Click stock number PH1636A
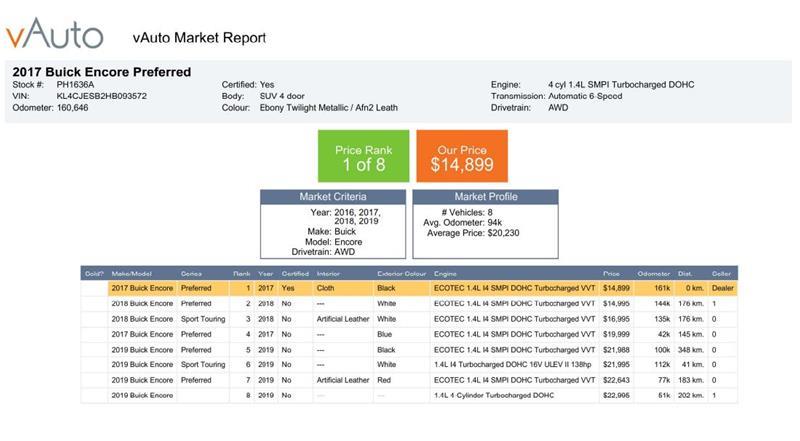This screenshot has width=800, height=441. [x=75, y=85]
